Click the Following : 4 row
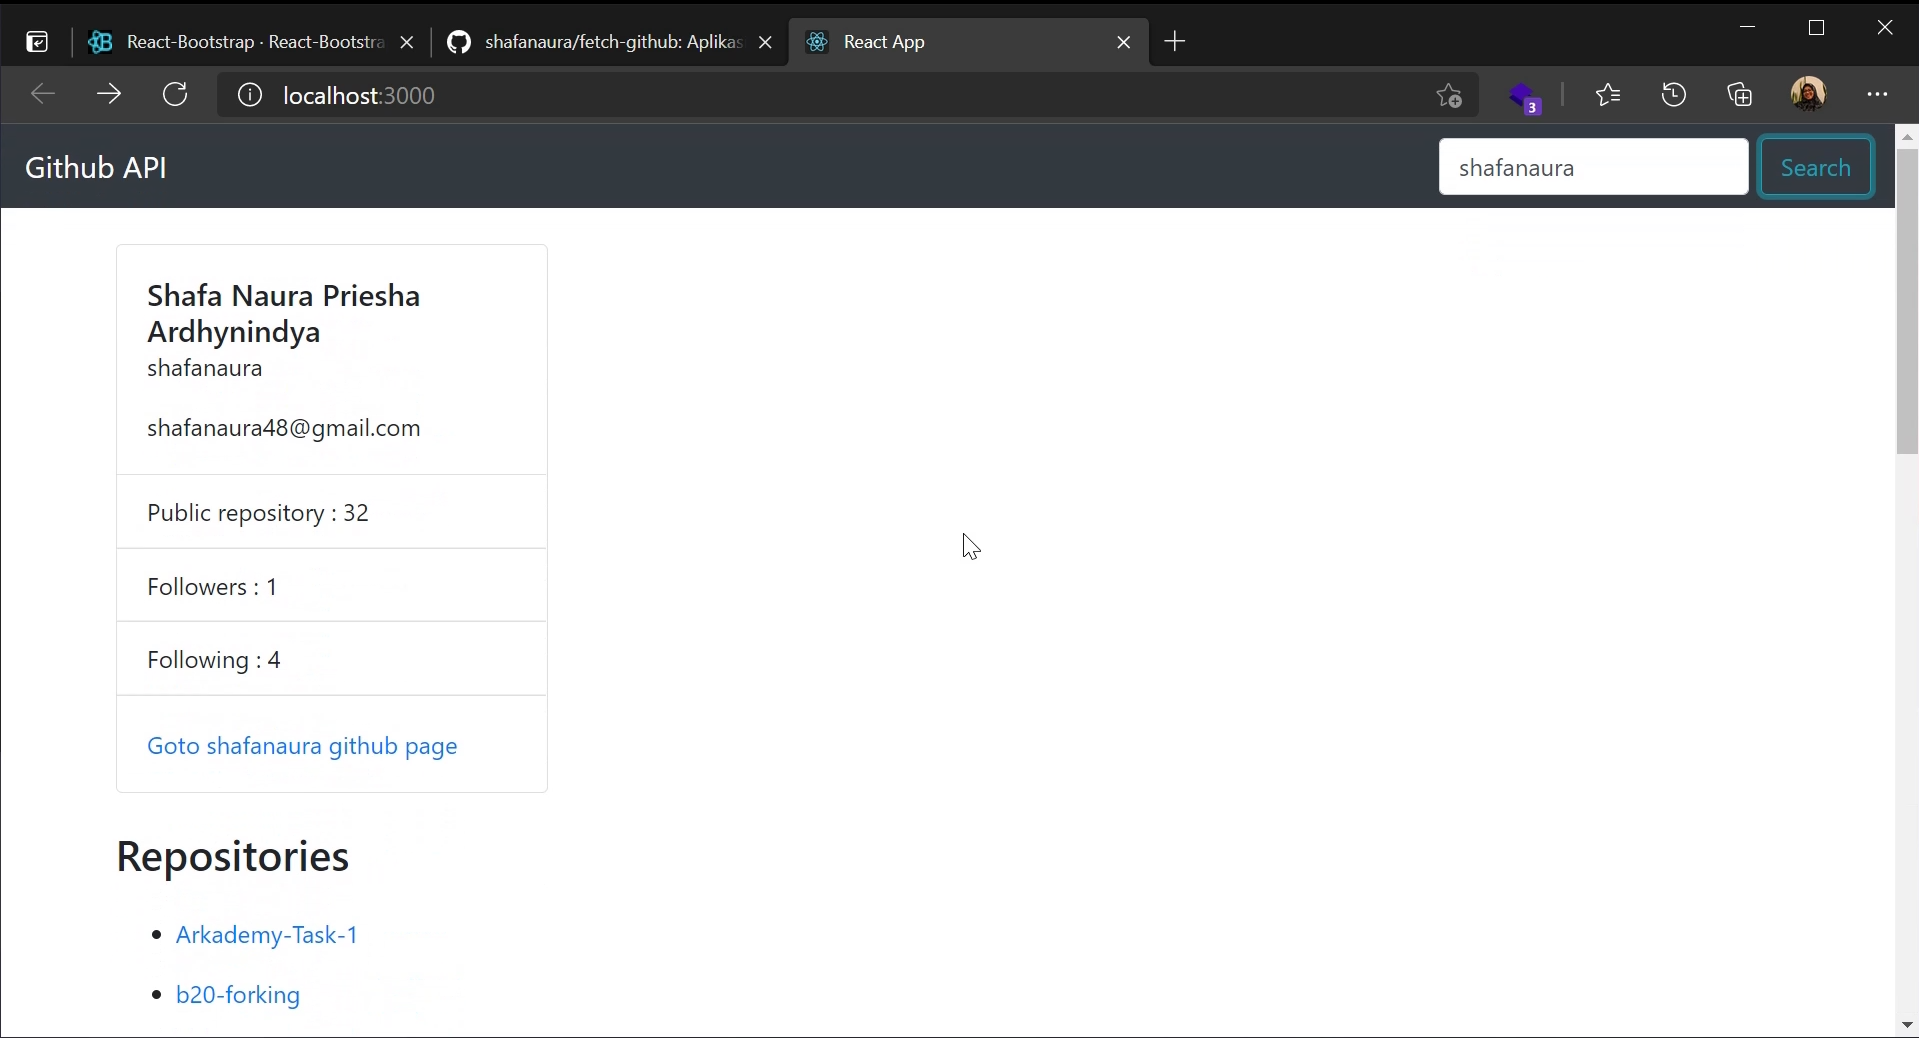 [x=332, y=659]
